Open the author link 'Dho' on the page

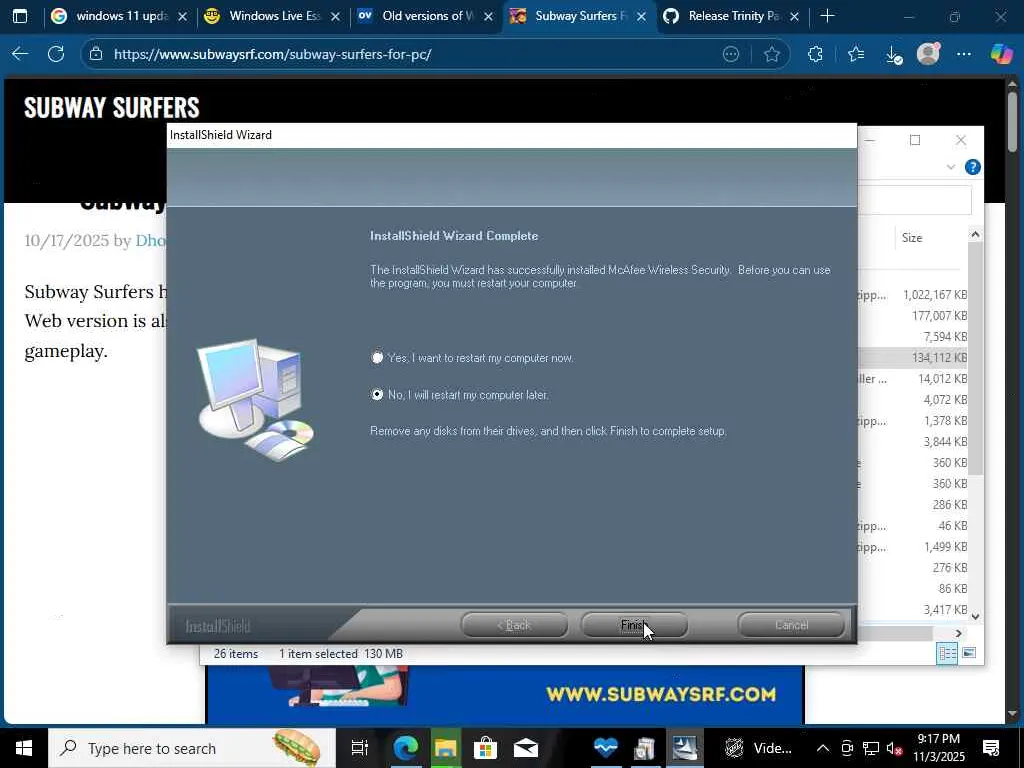[x=150, y=240]
